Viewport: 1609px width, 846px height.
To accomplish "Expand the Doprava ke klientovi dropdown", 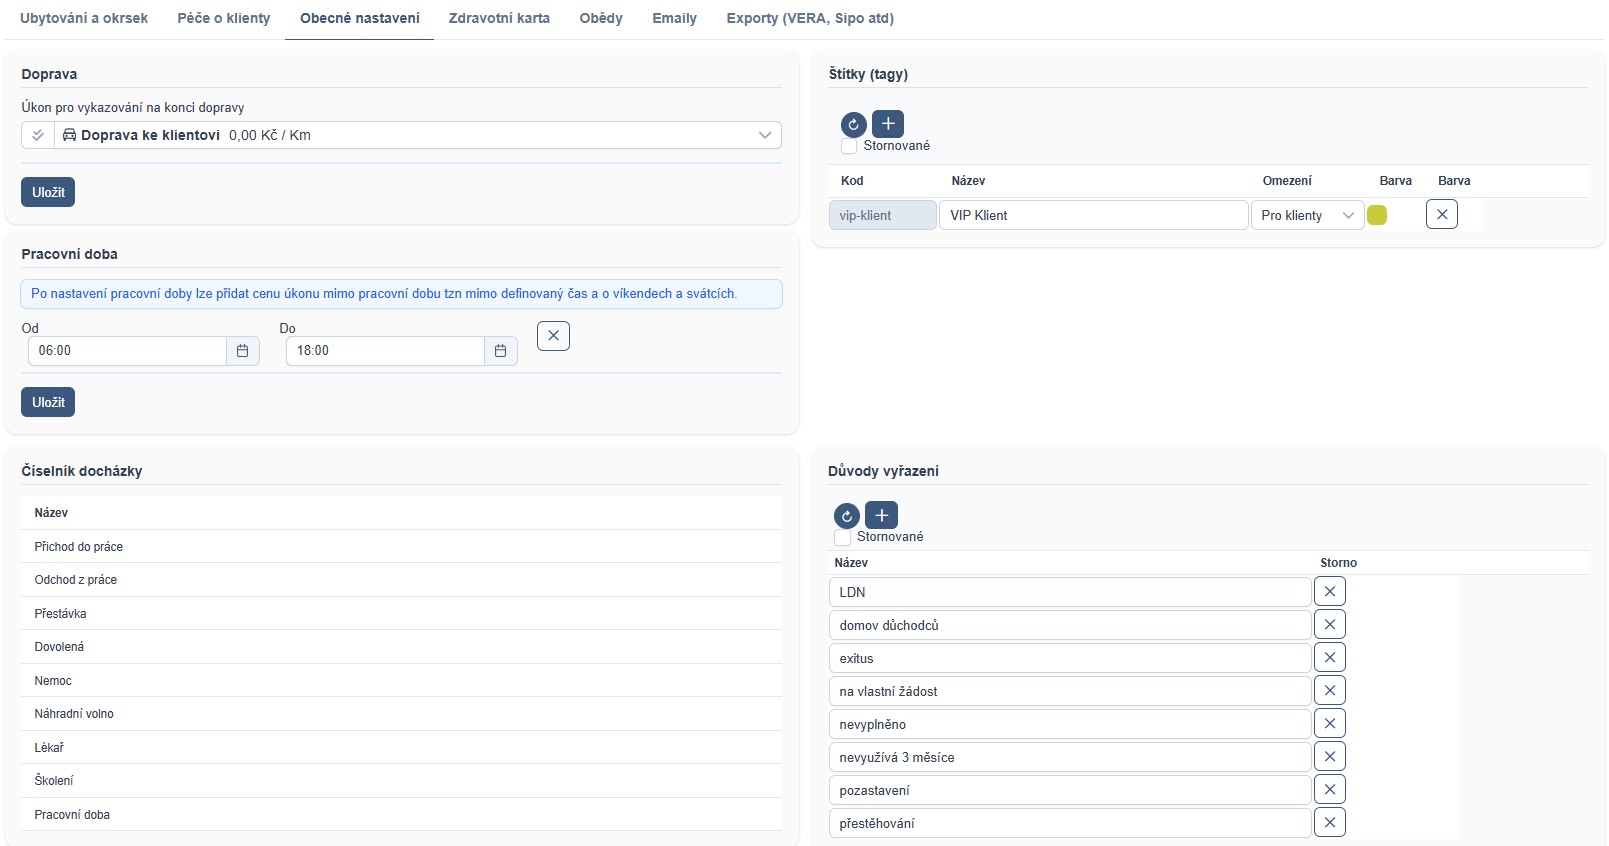I will click(764, 135).
